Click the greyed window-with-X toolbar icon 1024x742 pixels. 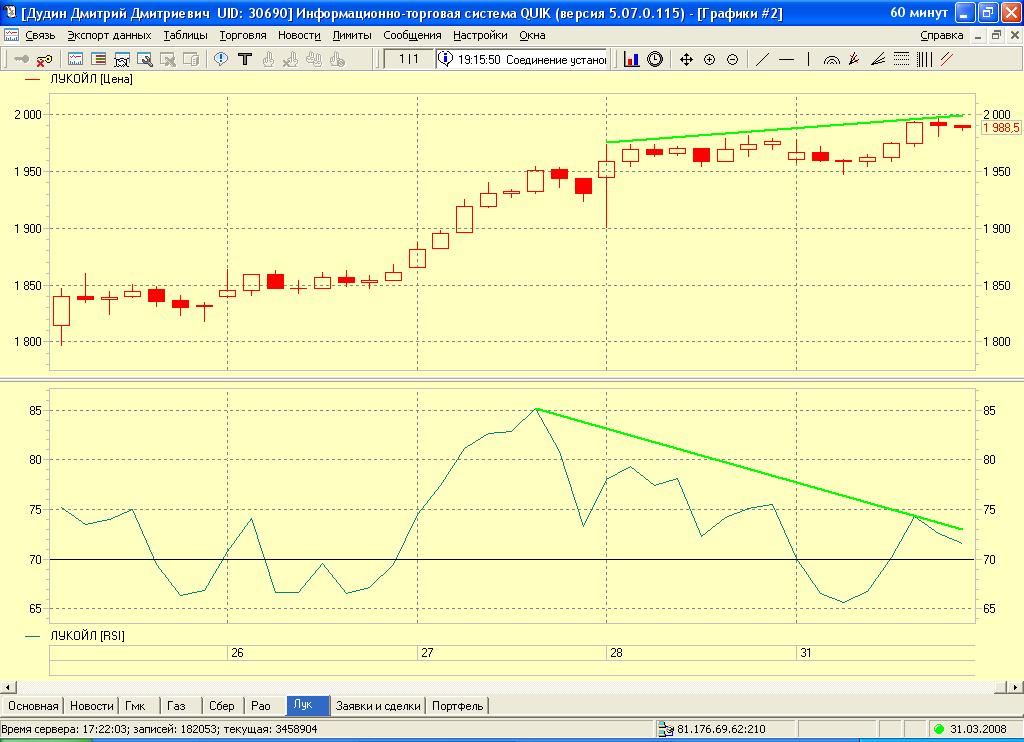(168, 59)
